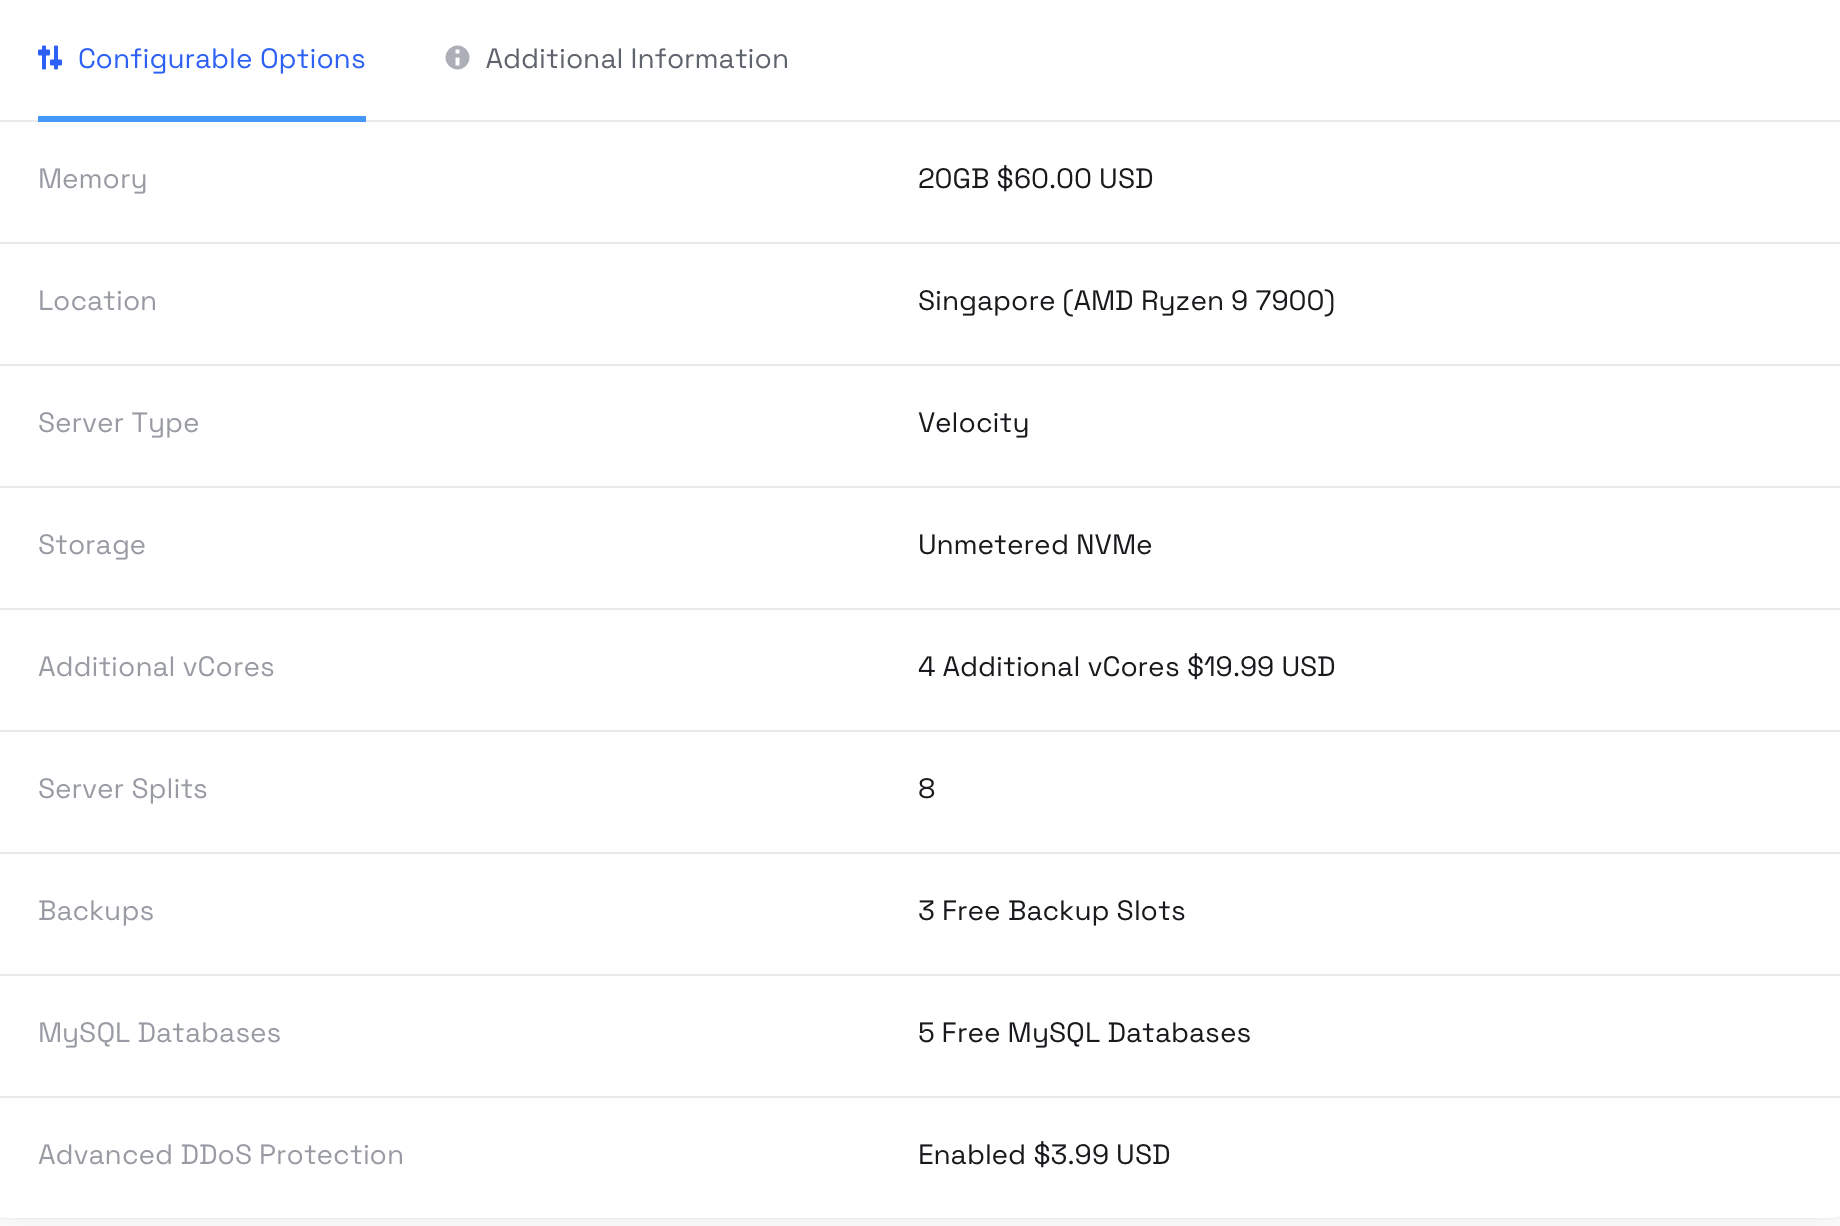
Task: Click the Server Splits value 8
Action: click(927, 789)
